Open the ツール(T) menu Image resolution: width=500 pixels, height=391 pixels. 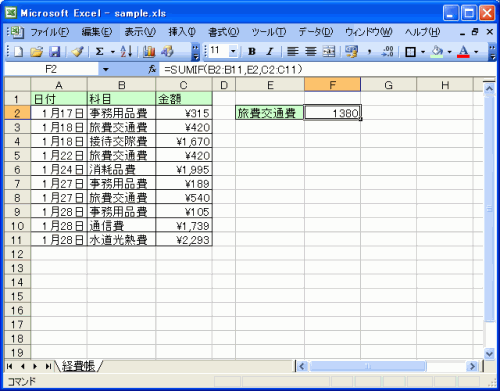click(x=269, y=32)
